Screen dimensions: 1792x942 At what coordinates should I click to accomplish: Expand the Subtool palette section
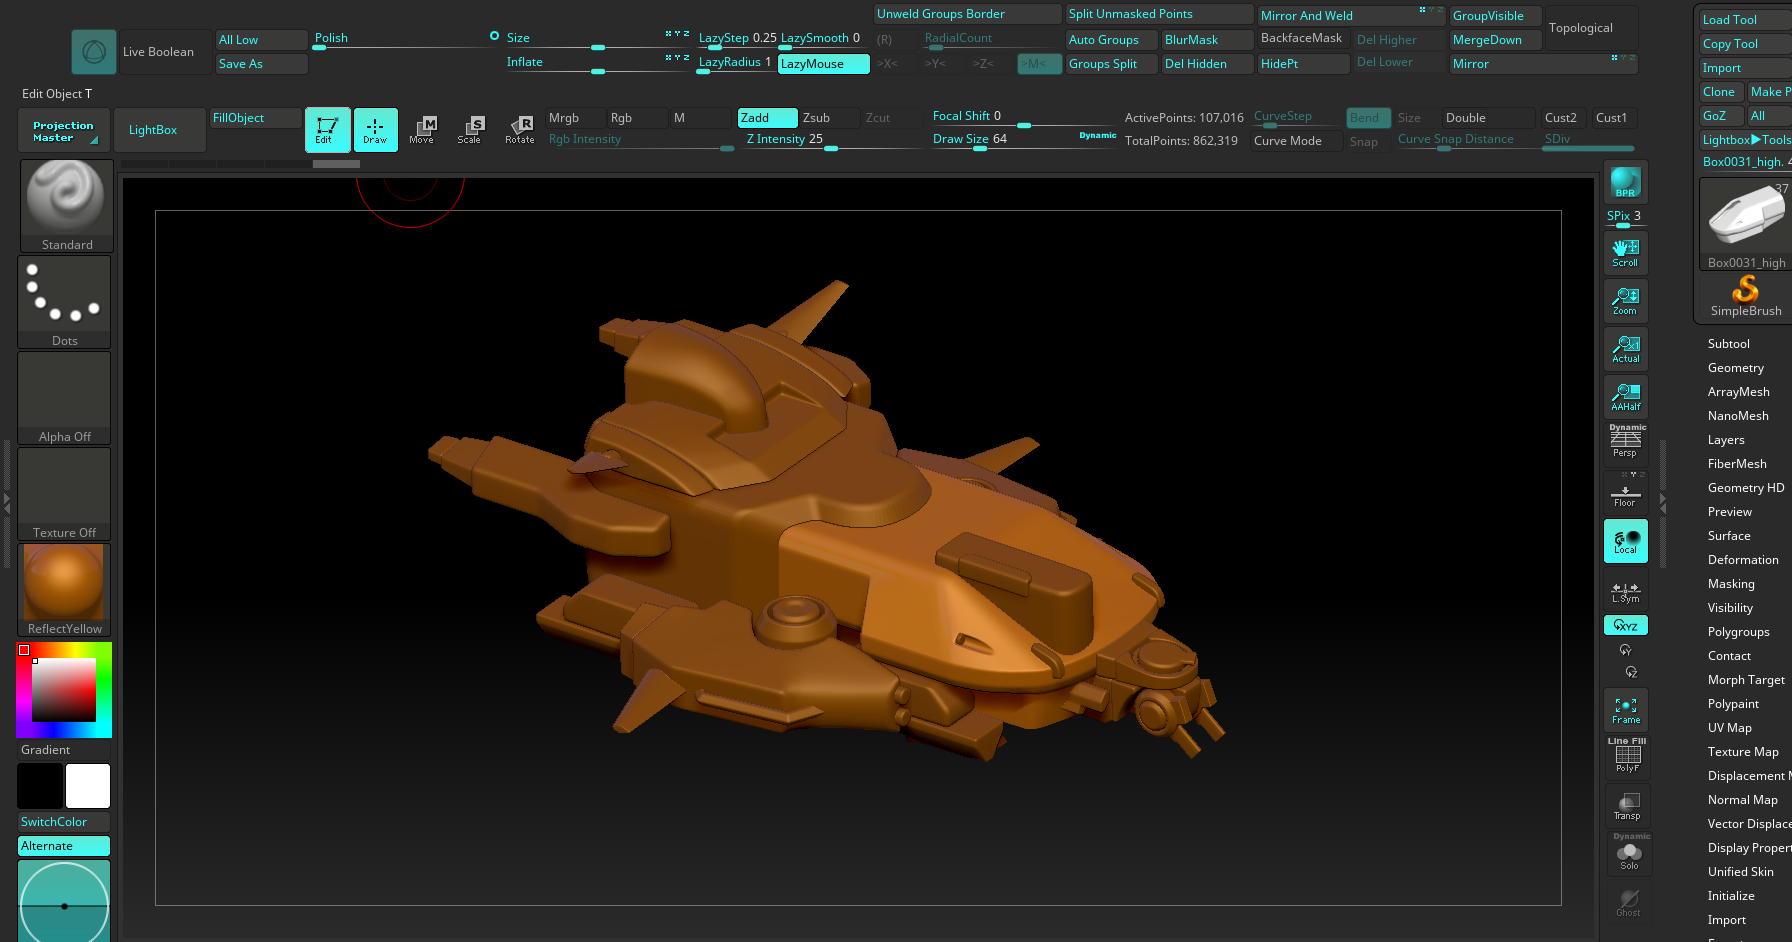point(1728,344)
